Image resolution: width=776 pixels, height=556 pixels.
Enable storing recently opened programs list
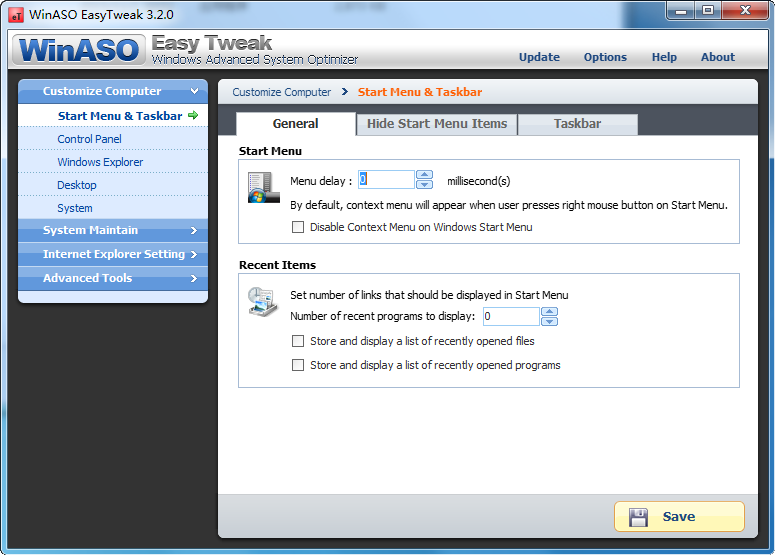298,365
